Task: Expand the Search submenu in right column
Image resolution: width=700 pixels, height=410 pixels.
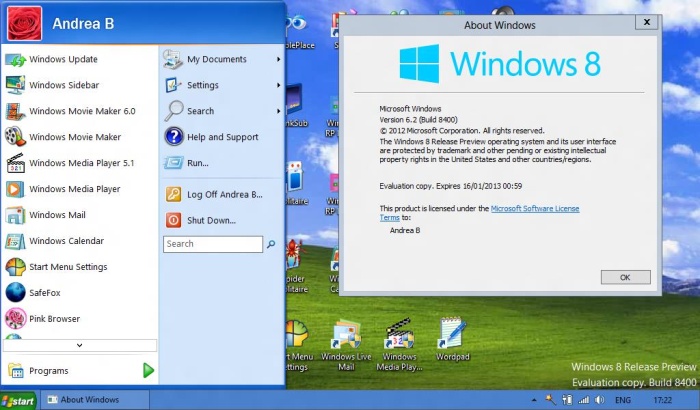Action: 222,111
